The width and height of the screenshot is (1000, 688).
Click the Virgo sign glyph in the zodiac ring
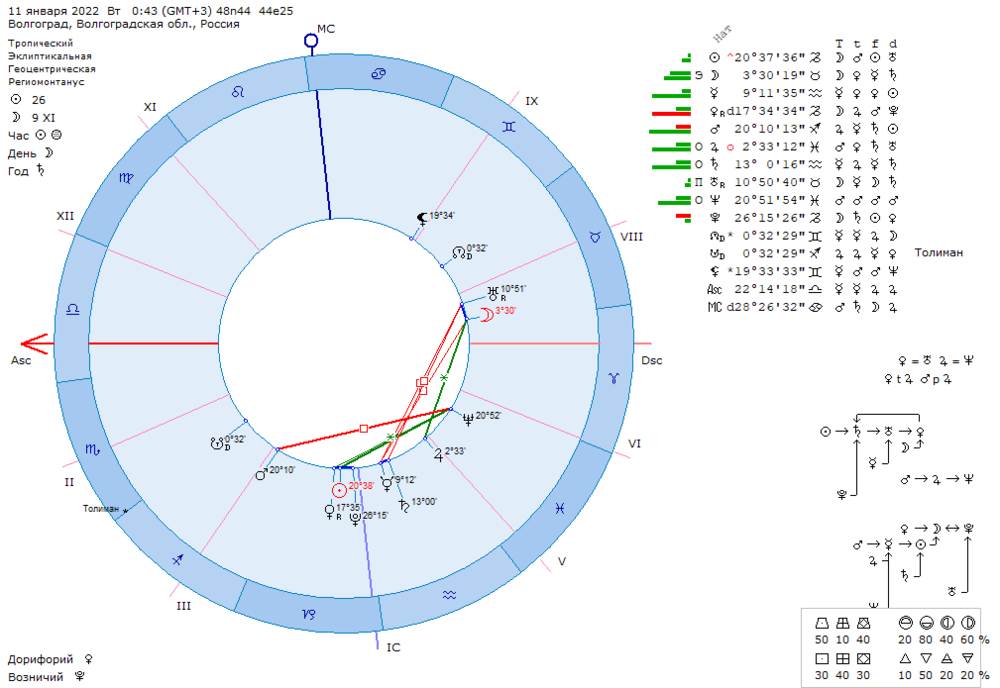[126, 178]
